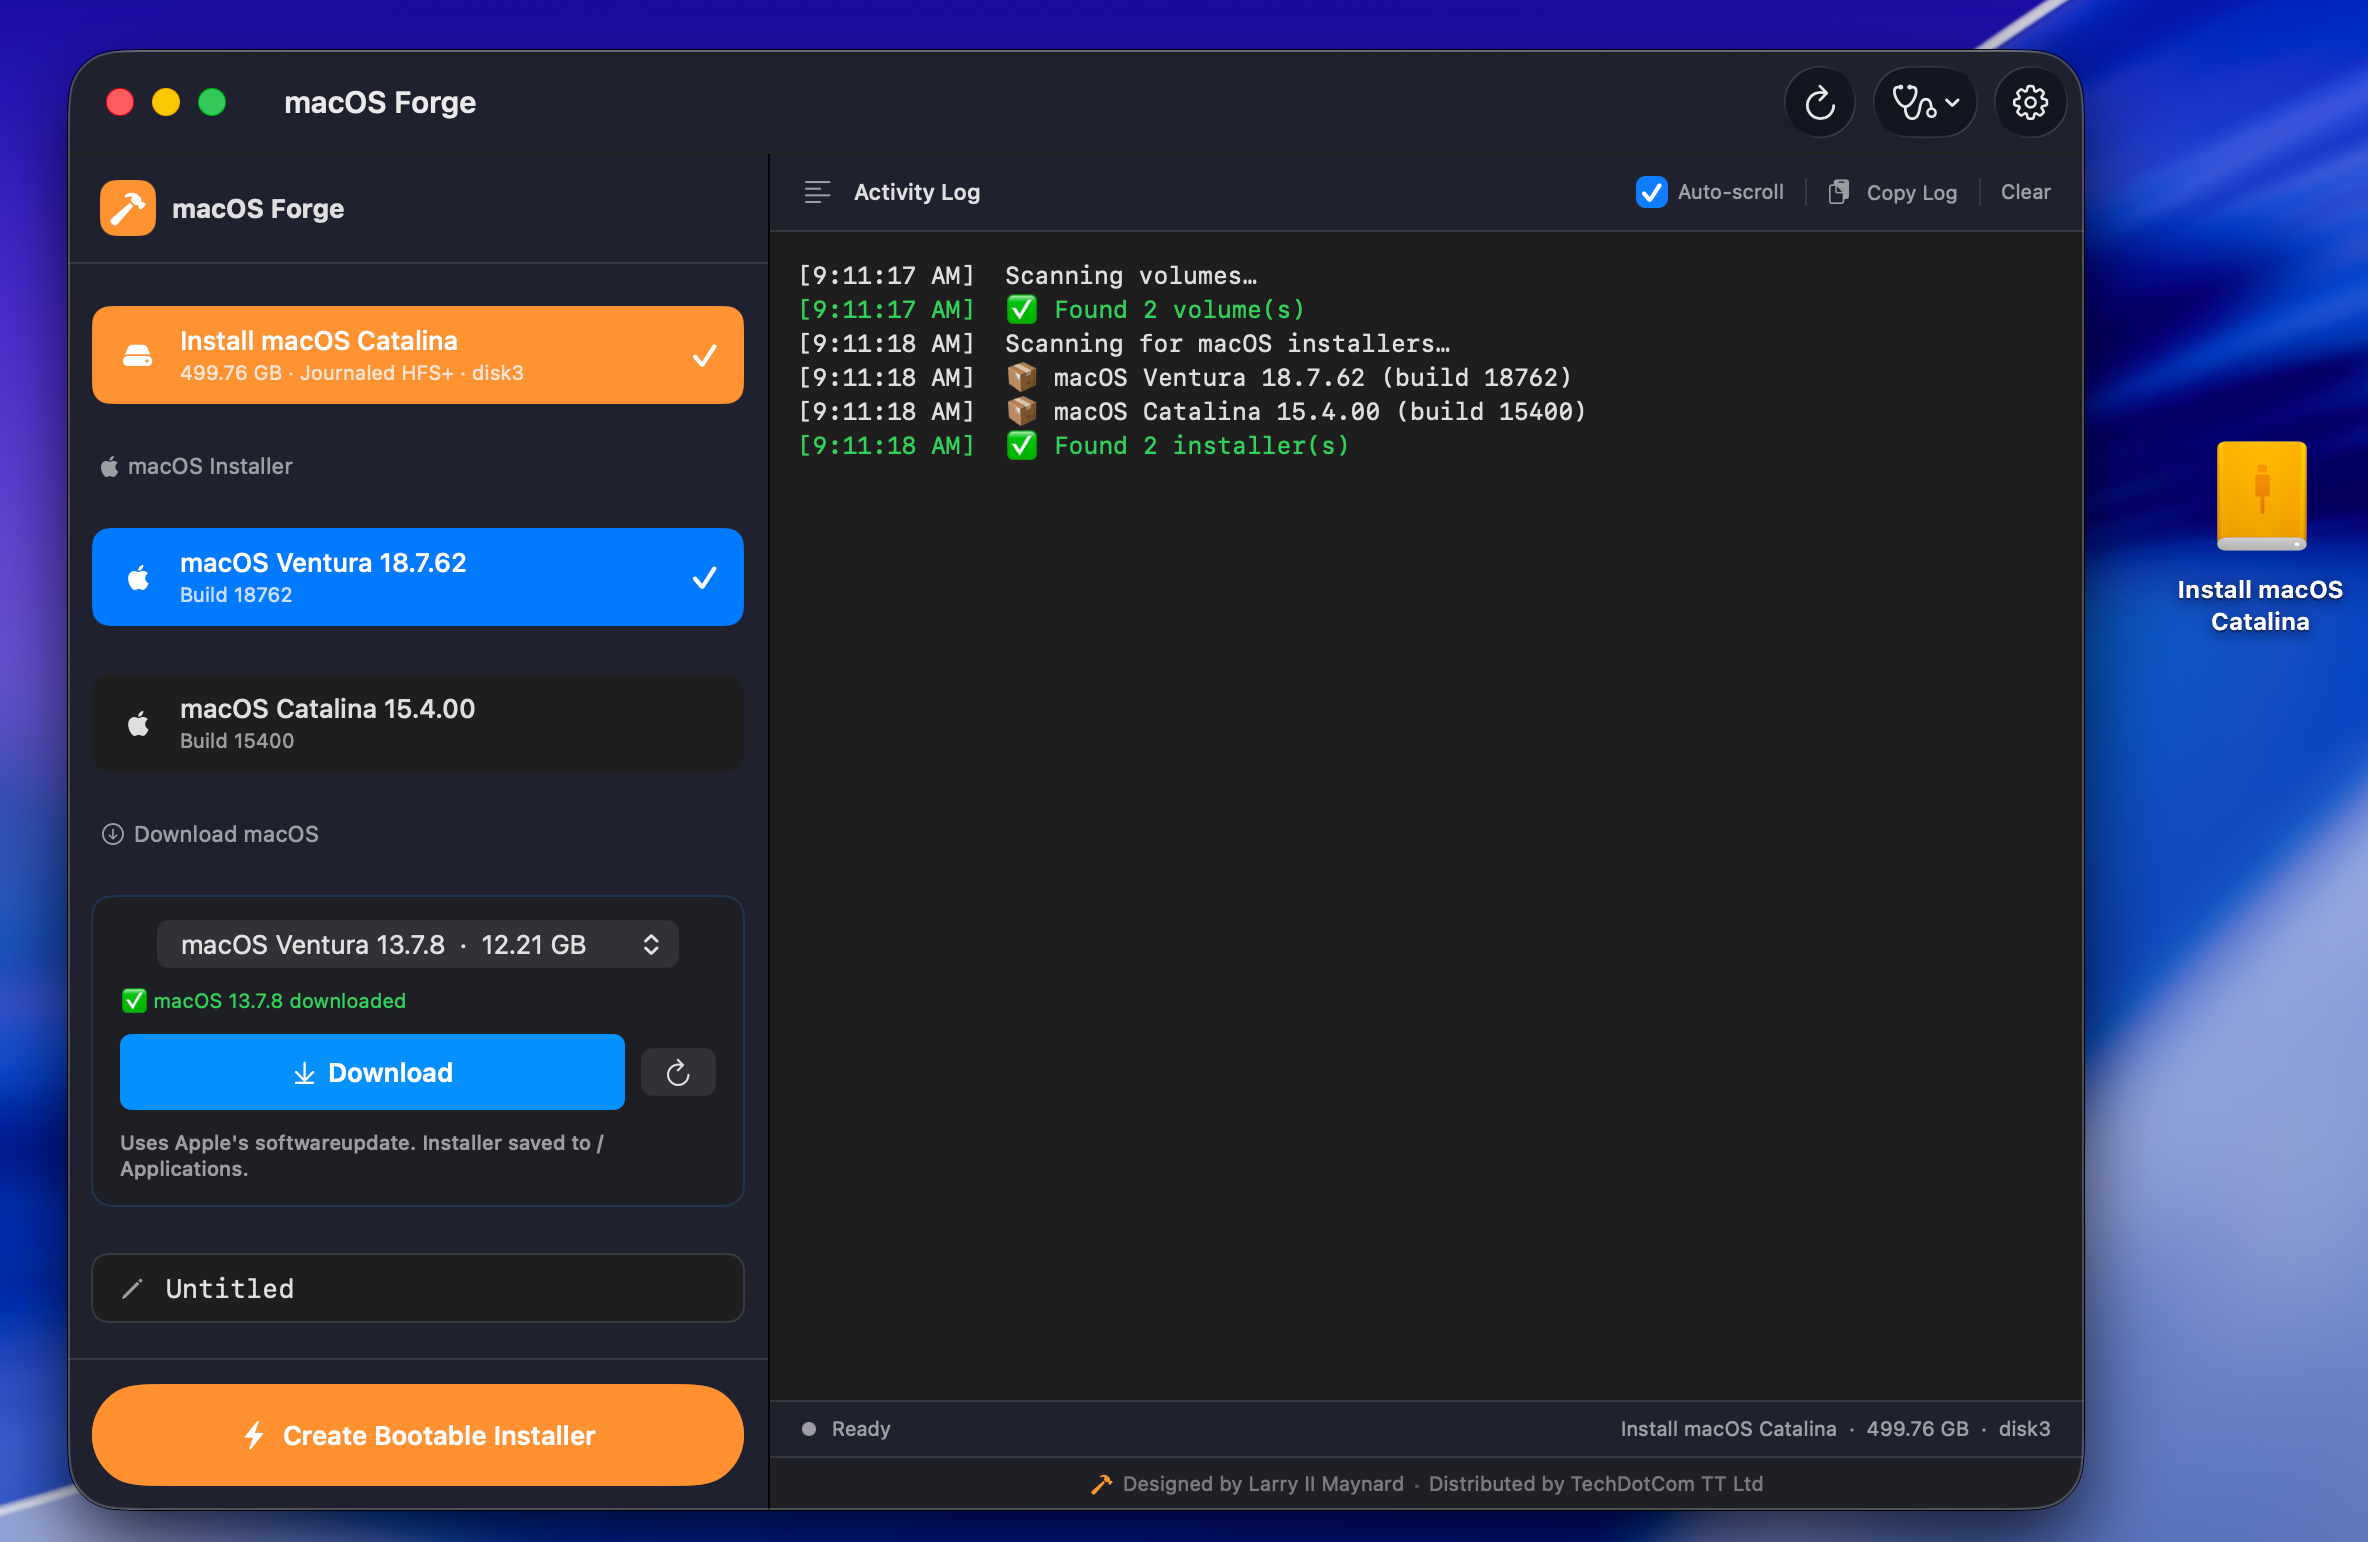Click download circle icon beside Download macOS

tap(112, 834)
